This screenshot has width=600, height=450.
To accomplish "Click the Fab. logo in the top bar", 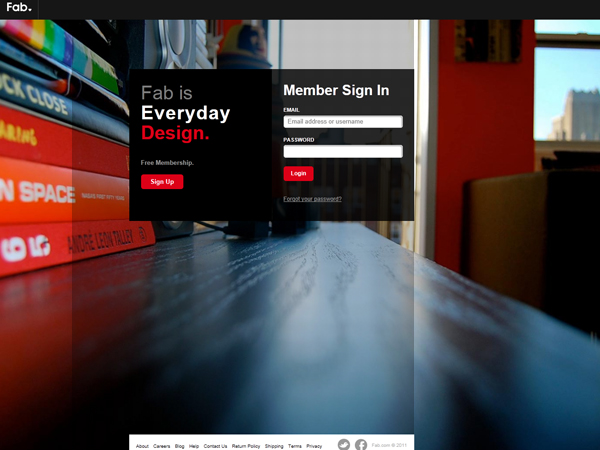I will point(19,7).
